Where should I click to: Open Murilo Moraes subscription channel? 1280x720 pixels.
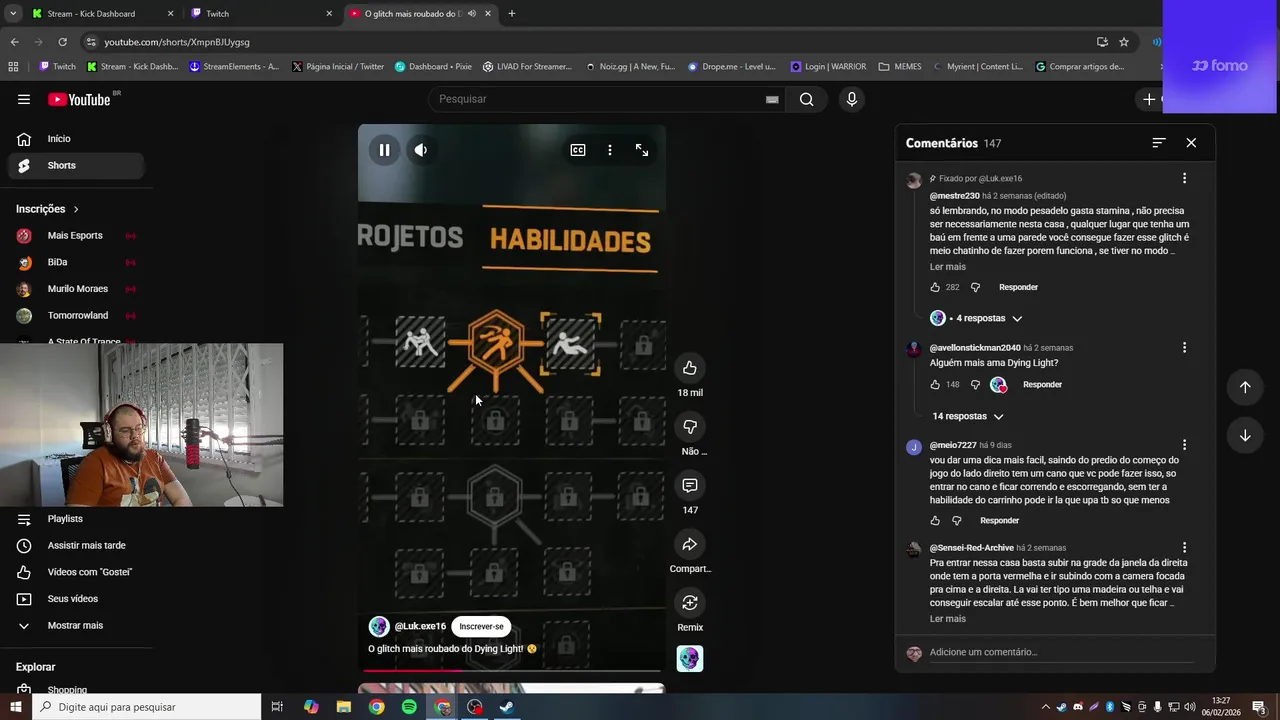[76, 289]
